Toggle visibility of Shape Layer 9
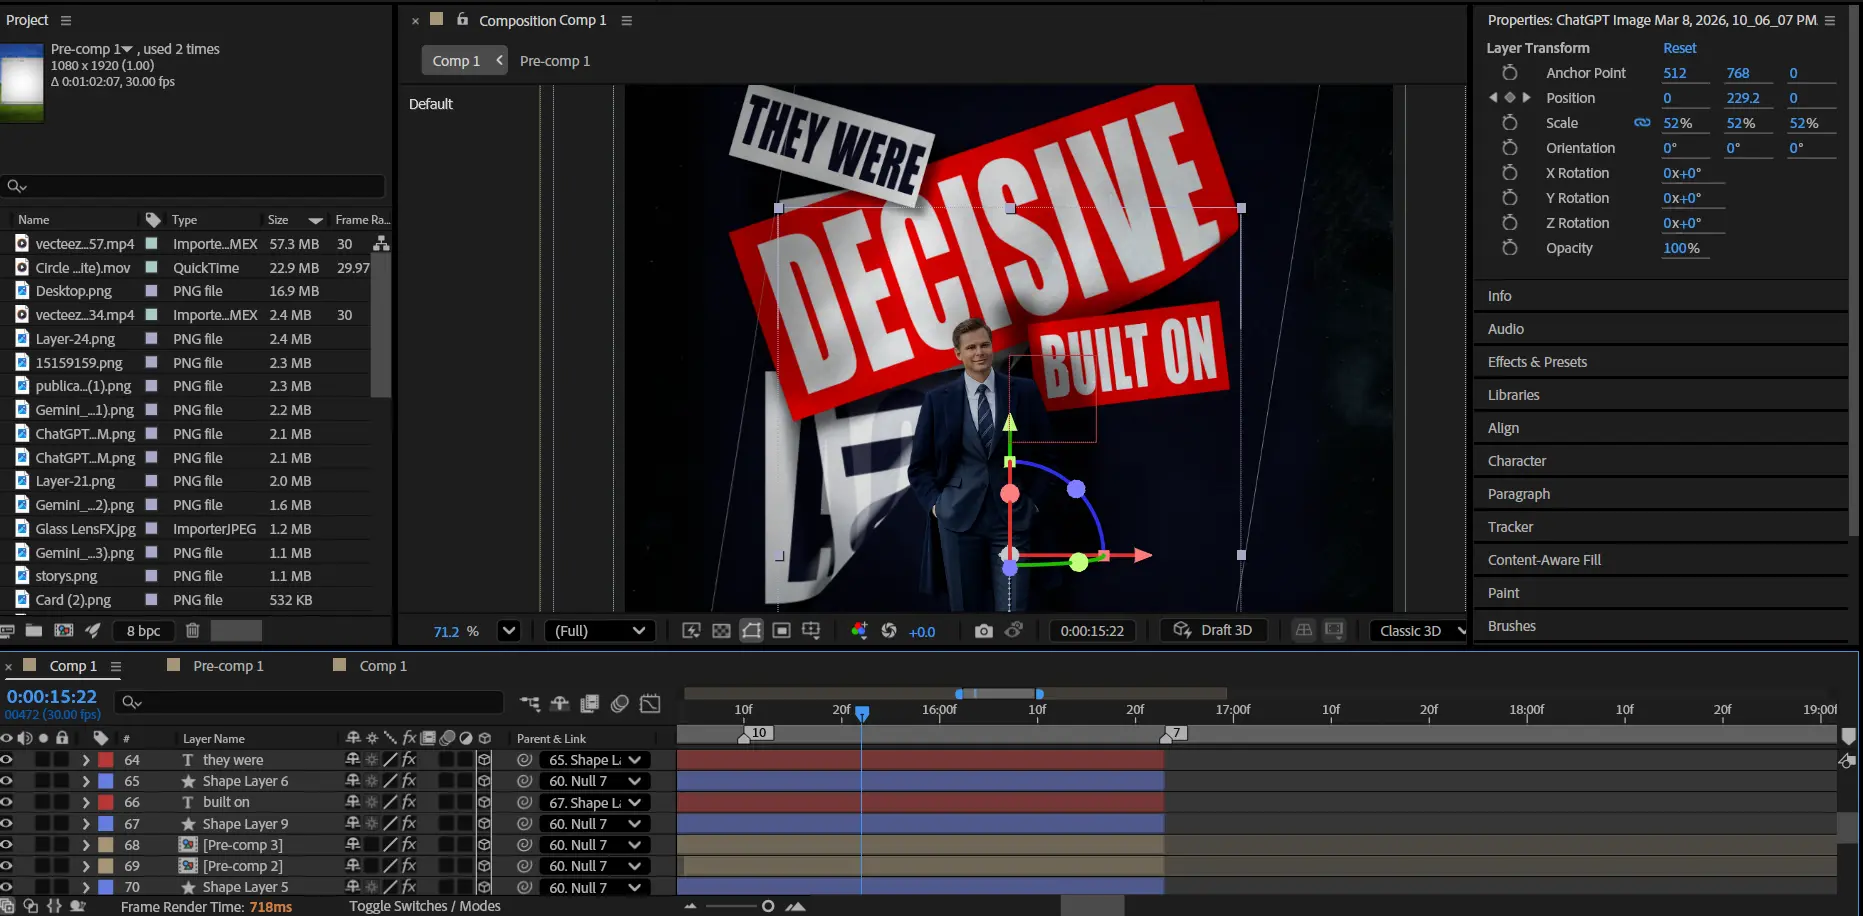This screenshot has width=1863, height=916. point(7,824)
